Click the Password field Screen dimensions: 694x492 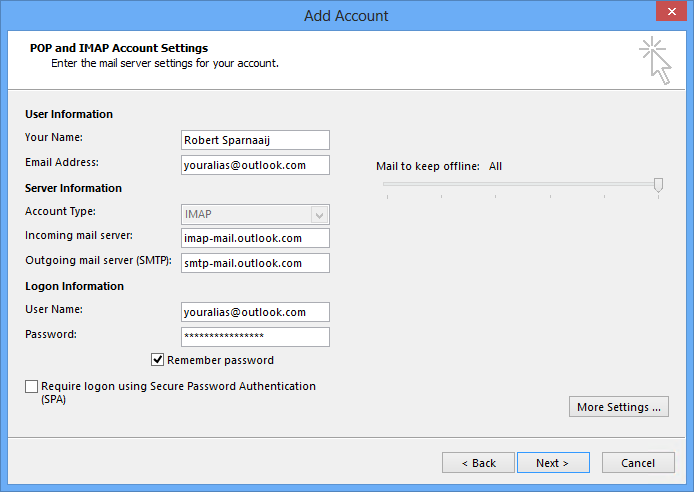pyautogui.click(x=255, y=337)
